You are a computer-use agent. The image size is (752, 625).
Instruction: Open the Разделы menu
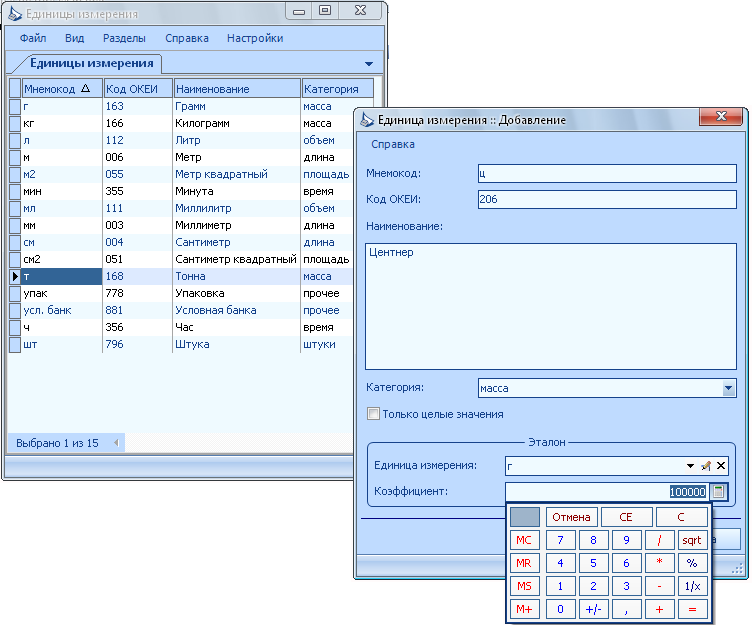(124, 38)
